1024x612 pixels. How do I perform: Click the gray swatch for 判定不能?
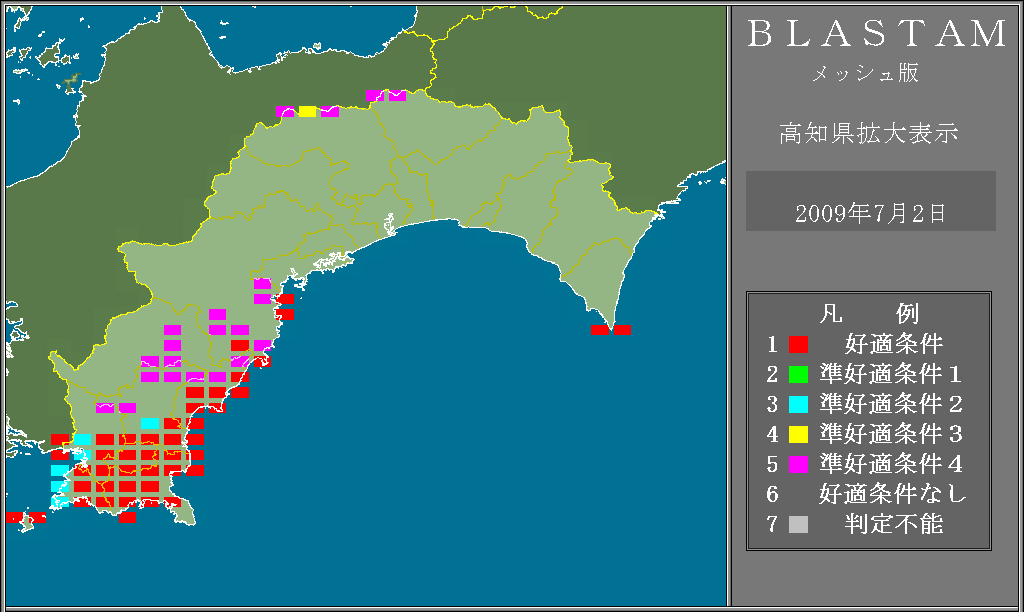(798, 524)
